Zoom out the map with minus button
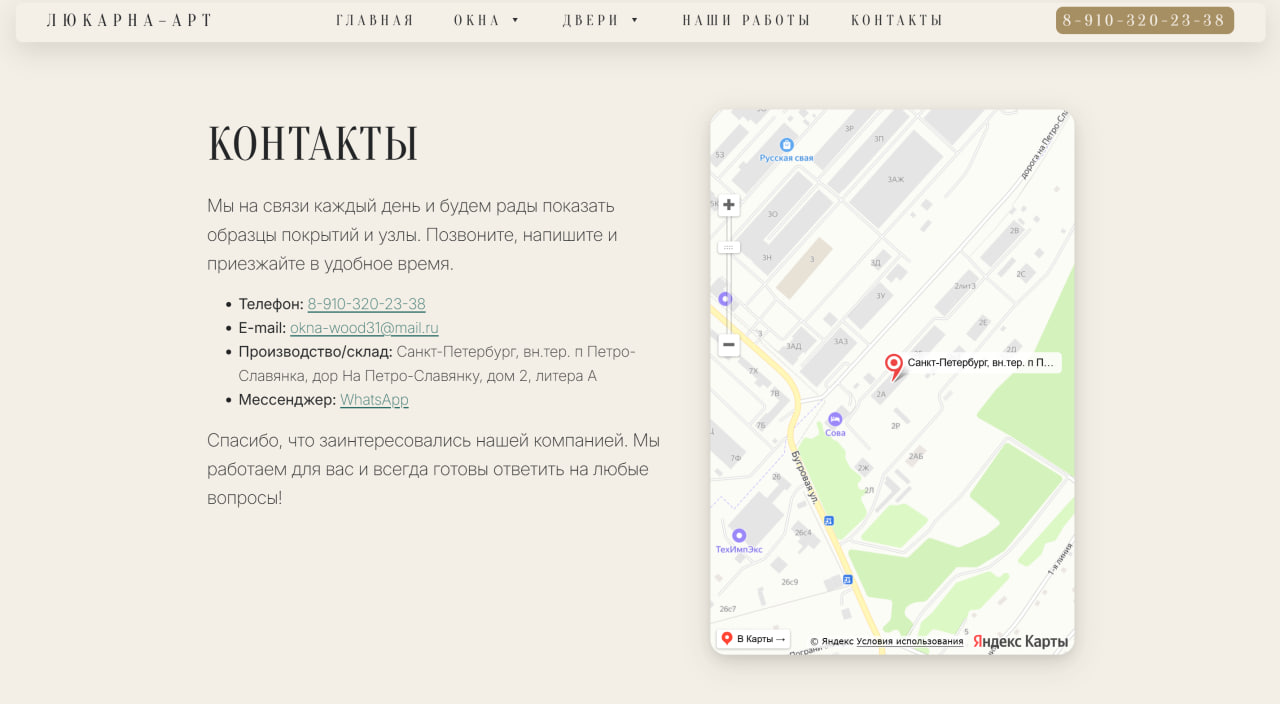The image size is (1280, 704). click(729, 345)
